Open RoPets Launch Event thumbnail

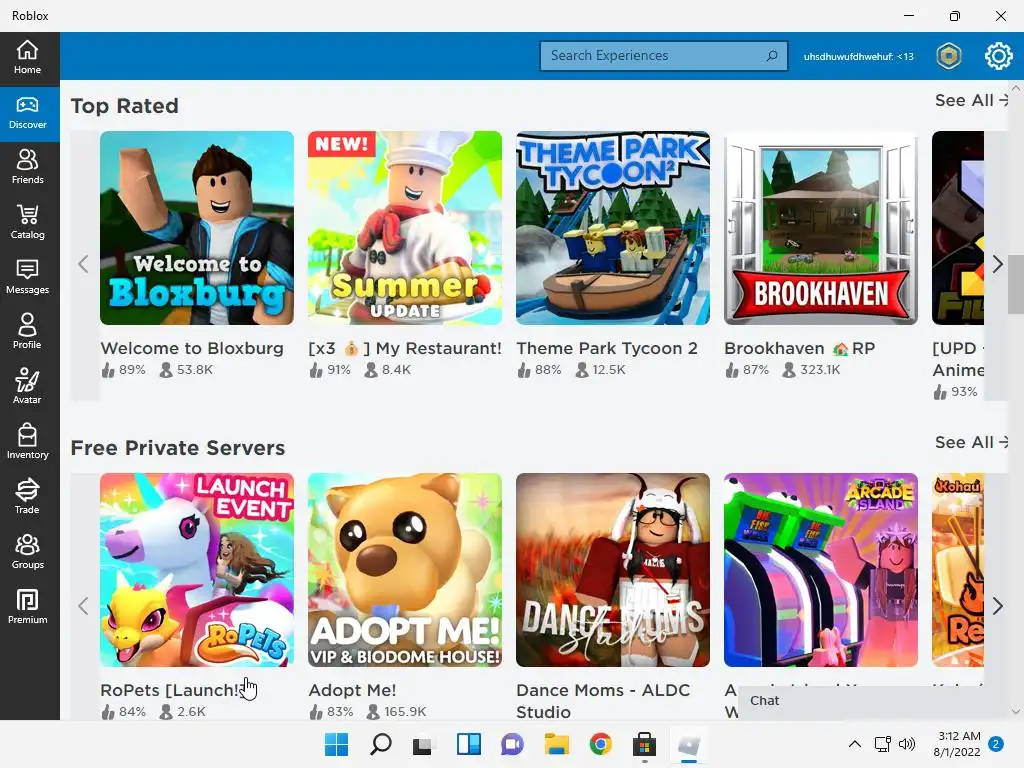point(197,570)
